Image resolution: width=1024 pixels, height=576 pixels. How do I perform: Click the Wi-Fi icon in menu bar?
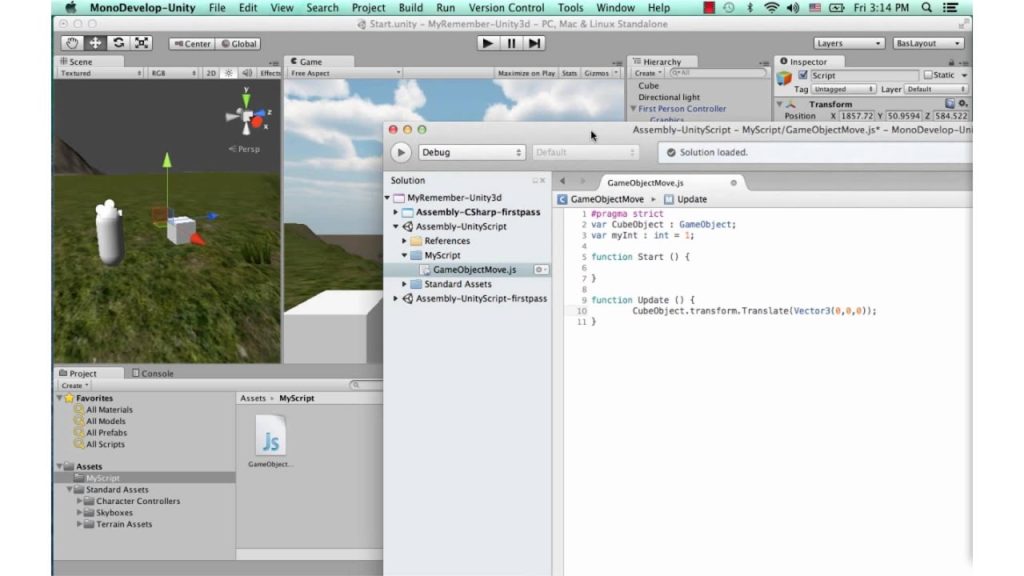[x=771, y=8]
